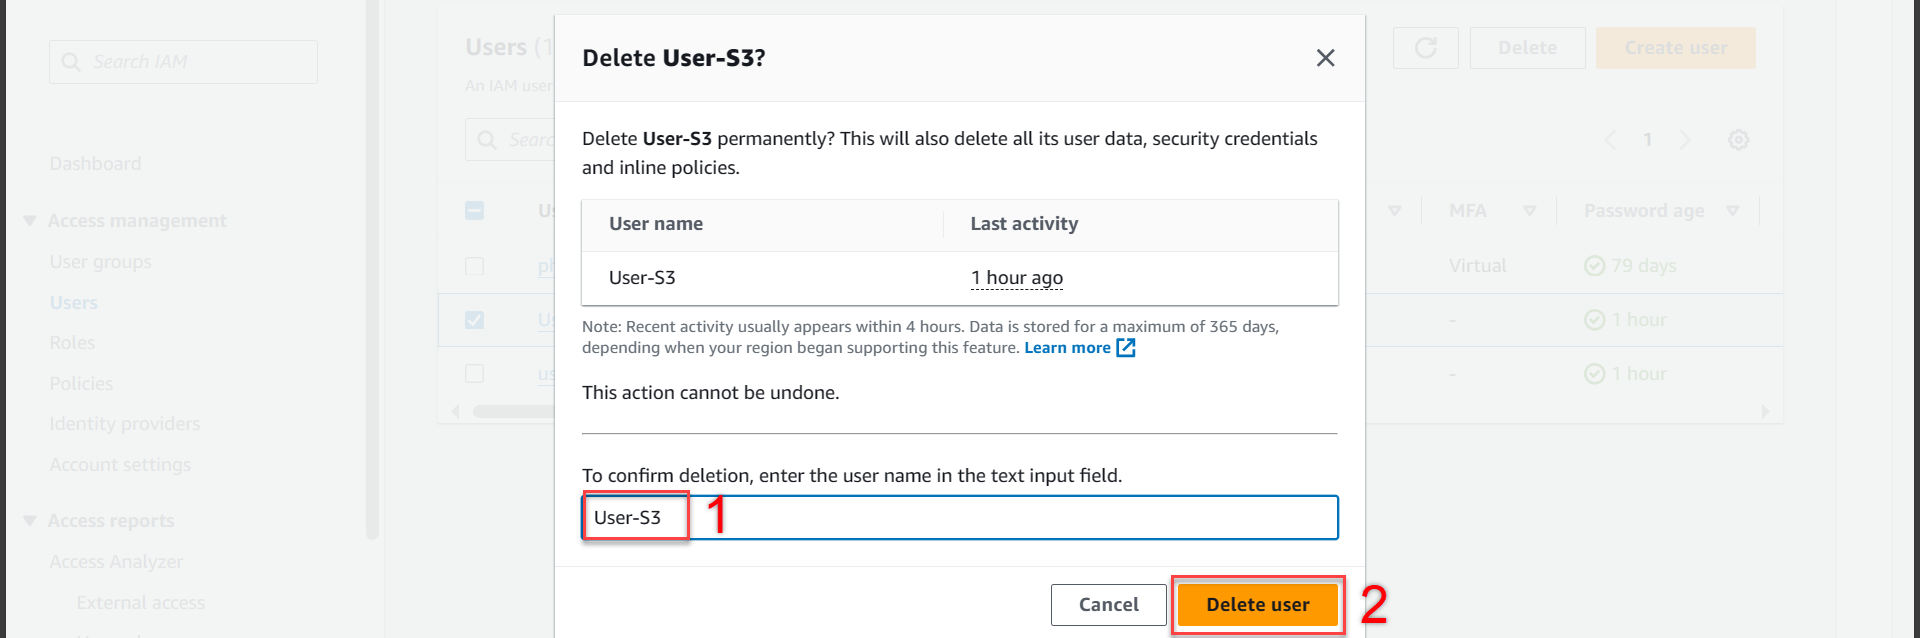The width and height of the screenshot is (1920, 638).
Task: Sort by the MFA column arrow
Action: (1529, 211)
